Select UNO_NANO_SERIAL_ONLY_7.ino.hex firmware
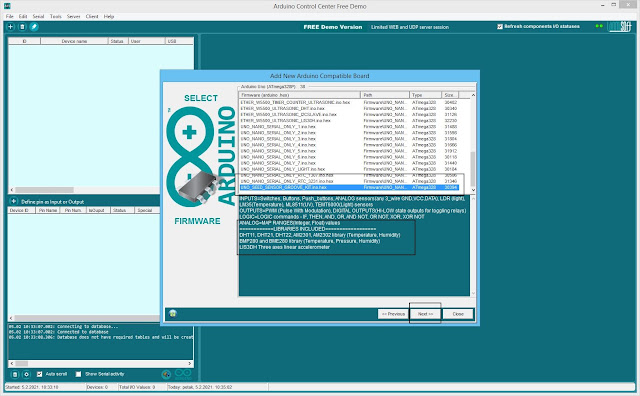The image size is (640, 396). [x=349, y=163]
